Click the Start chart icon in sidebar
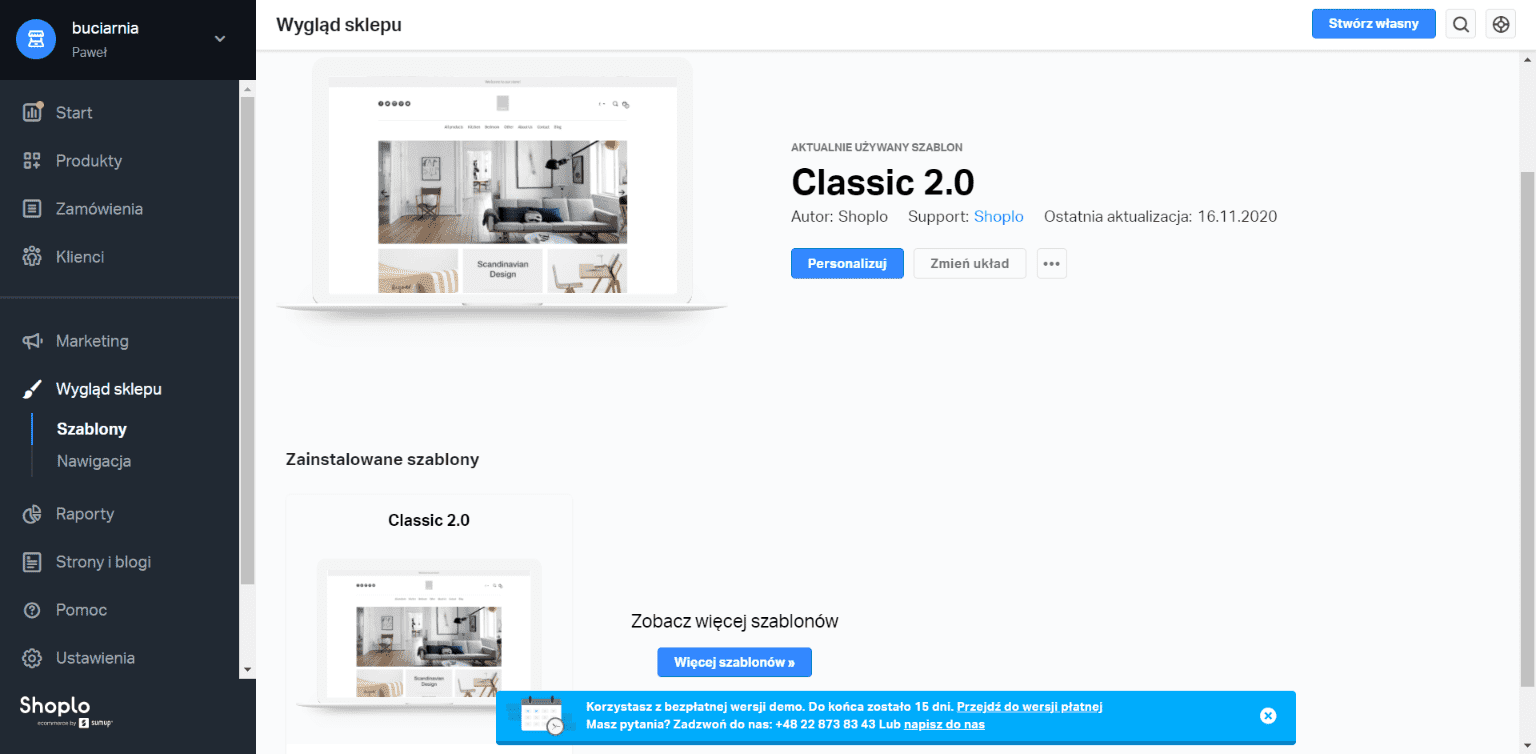Viewport: 1536px width, 754px height. (x=33, y=112)
